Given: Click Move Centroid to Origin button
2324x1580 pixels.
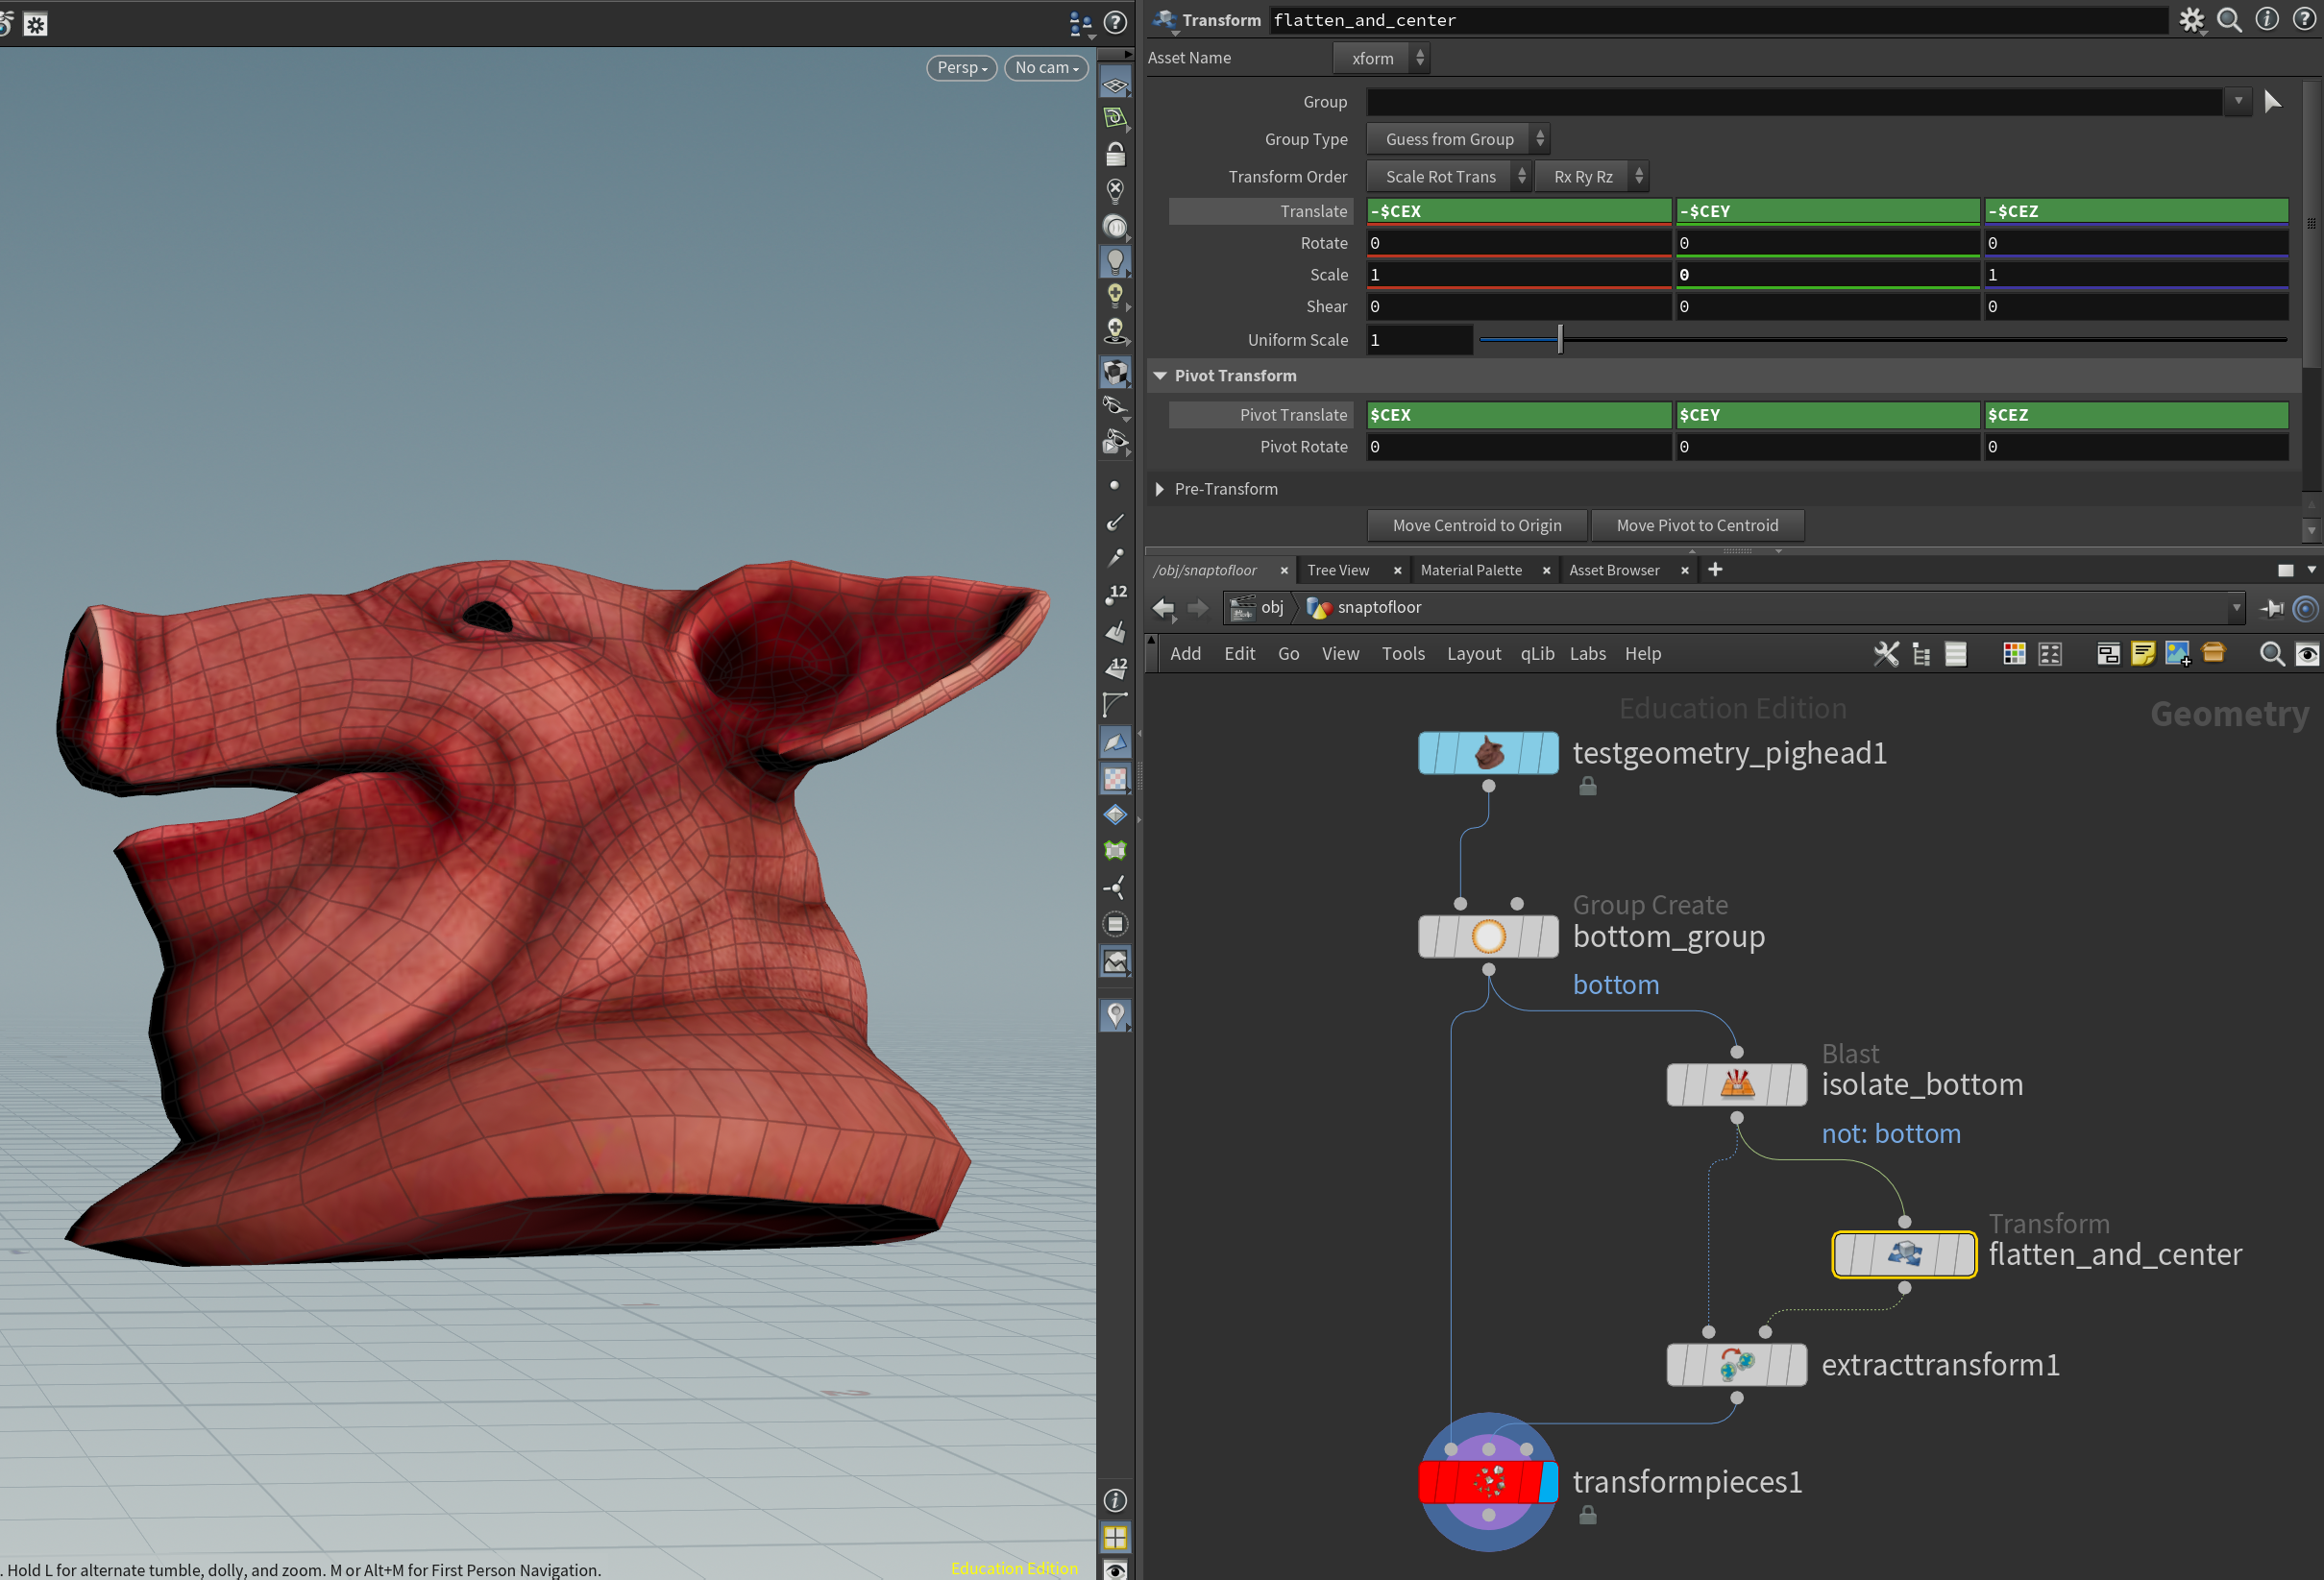Looking at the screenshot, I should click(x=1476, y=526).
